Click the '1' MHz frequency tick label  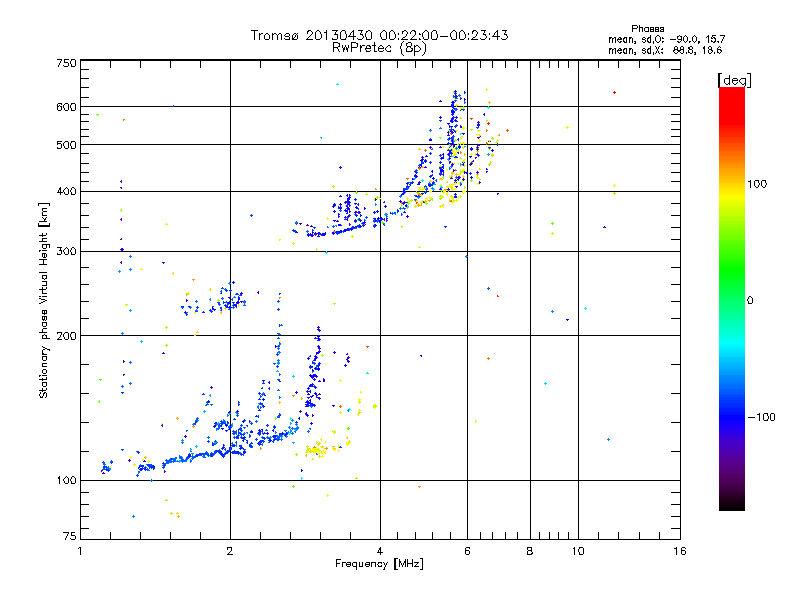(x=80, y=551)
